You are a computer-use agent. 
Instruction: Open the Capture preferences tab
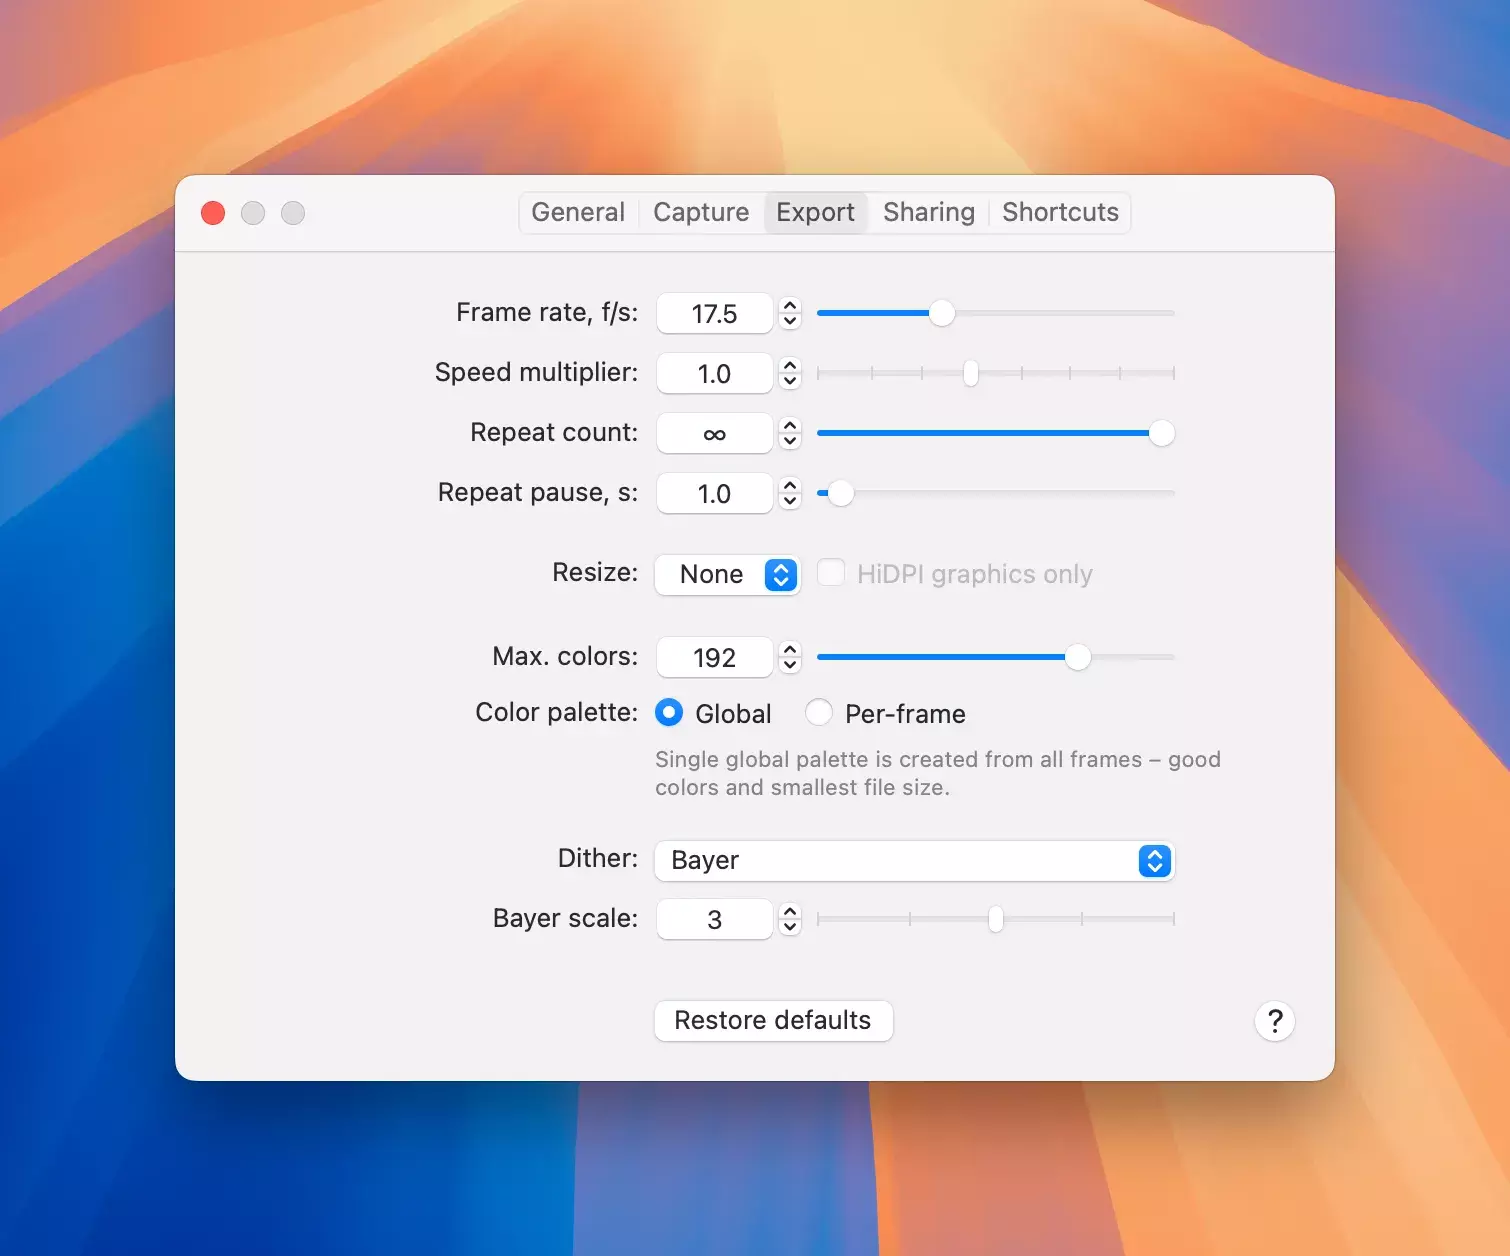pos(701,213)
